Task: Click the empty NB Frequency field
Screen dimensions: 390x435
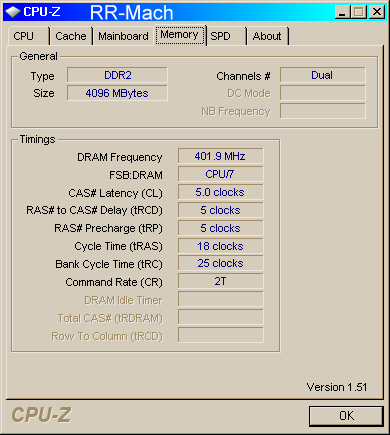Action: (x=323, y=111)
